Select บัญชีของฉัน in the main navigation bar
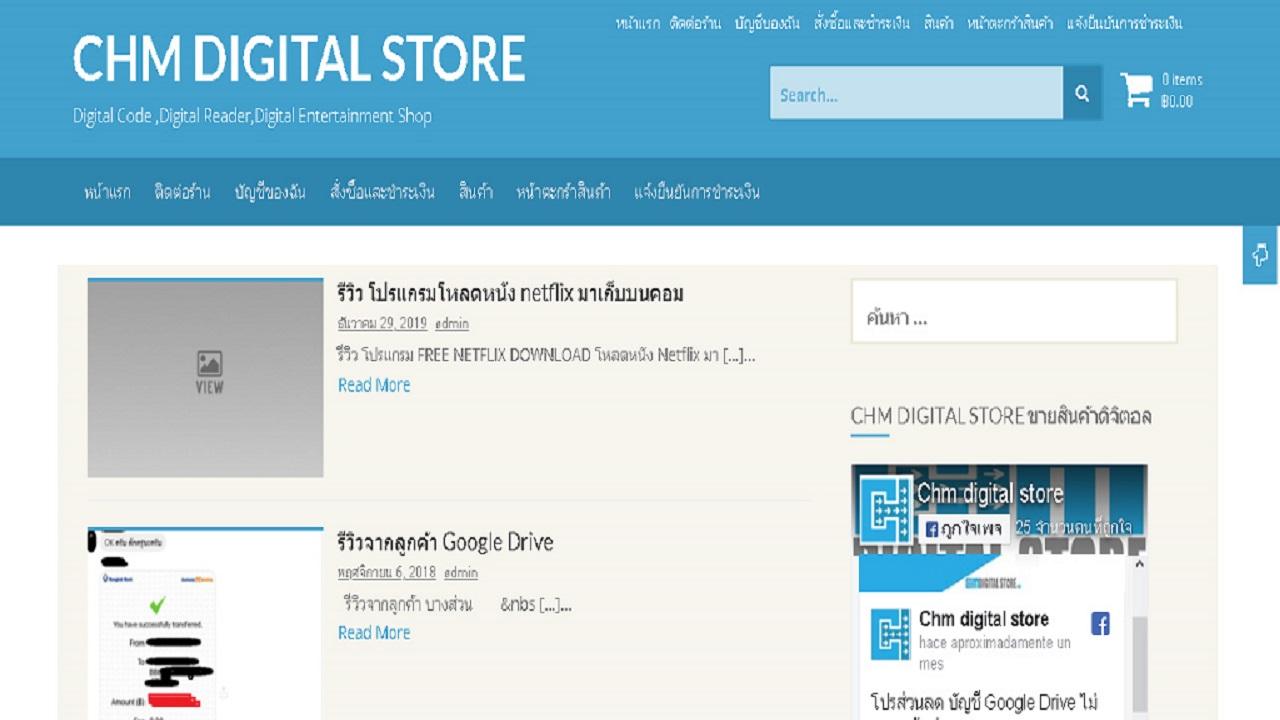Viewport: 1280px width, 720px height. 270,192
